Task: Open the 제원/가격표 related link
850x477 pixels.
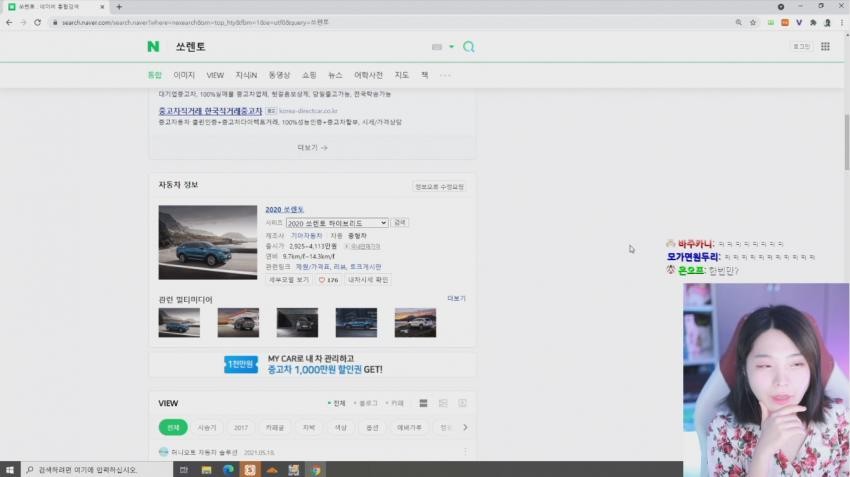Action: [x=312, y=267]
